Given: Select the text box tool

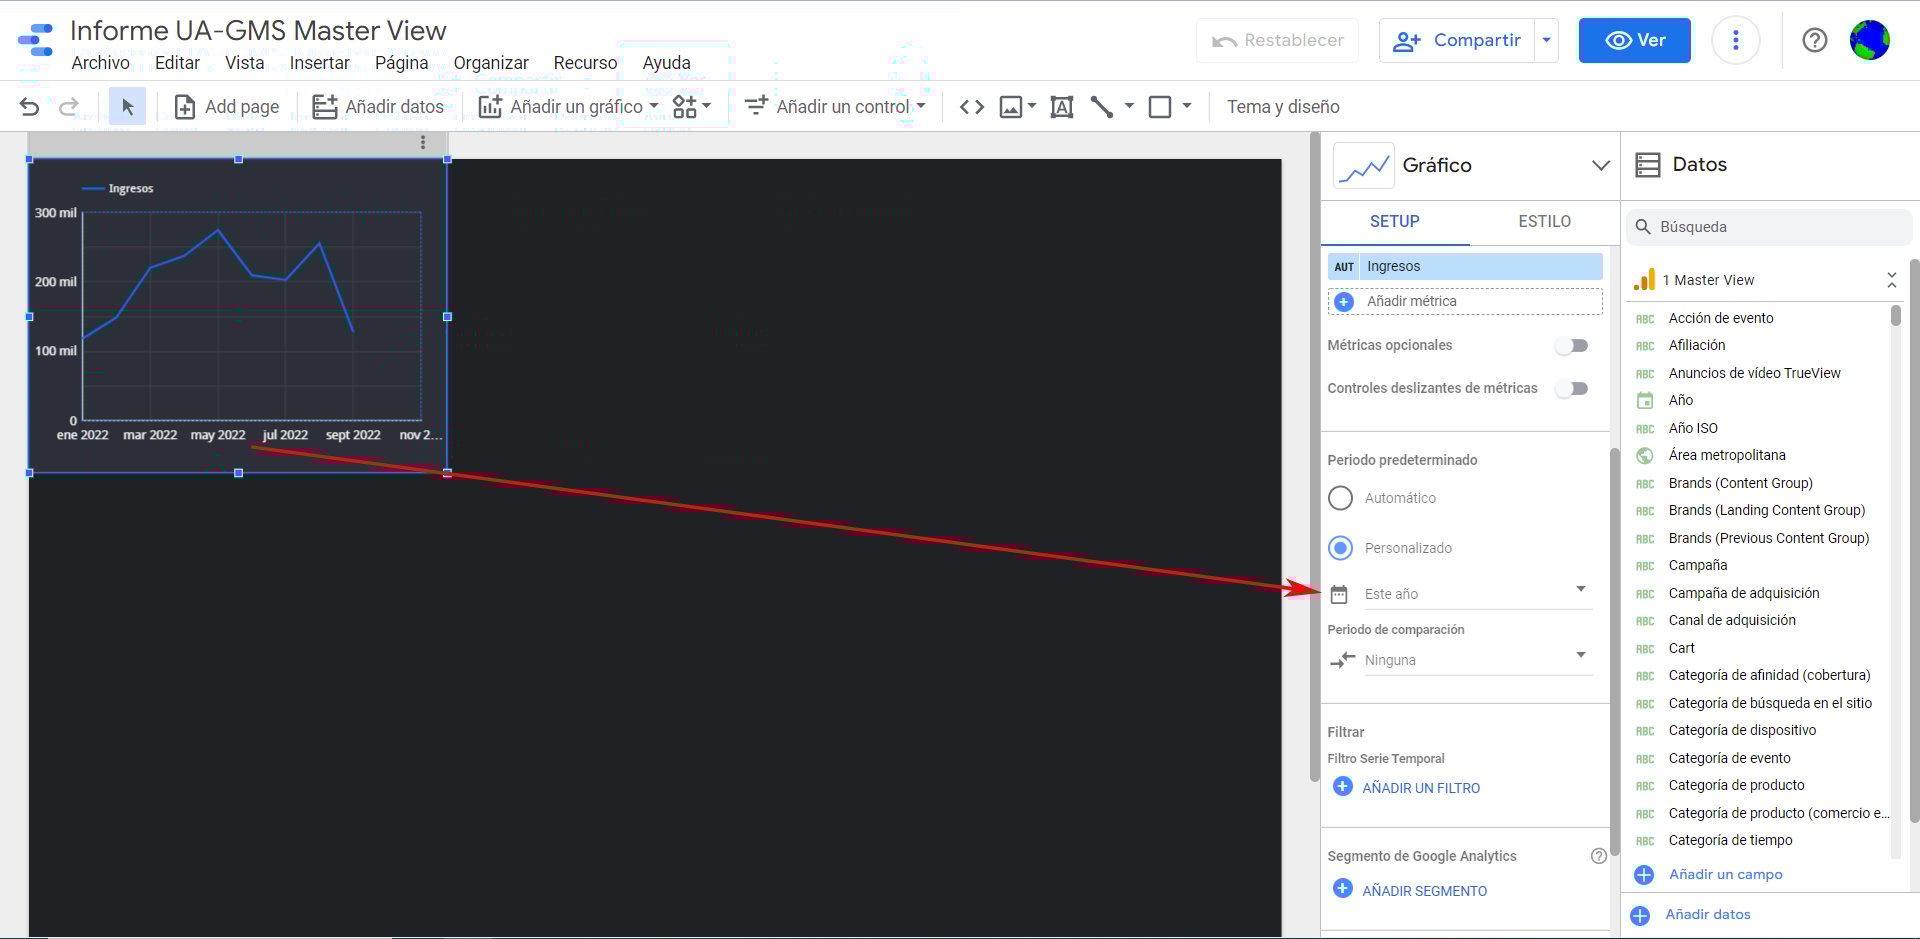Looking at the screenshot, I should tap(1062, 107).
